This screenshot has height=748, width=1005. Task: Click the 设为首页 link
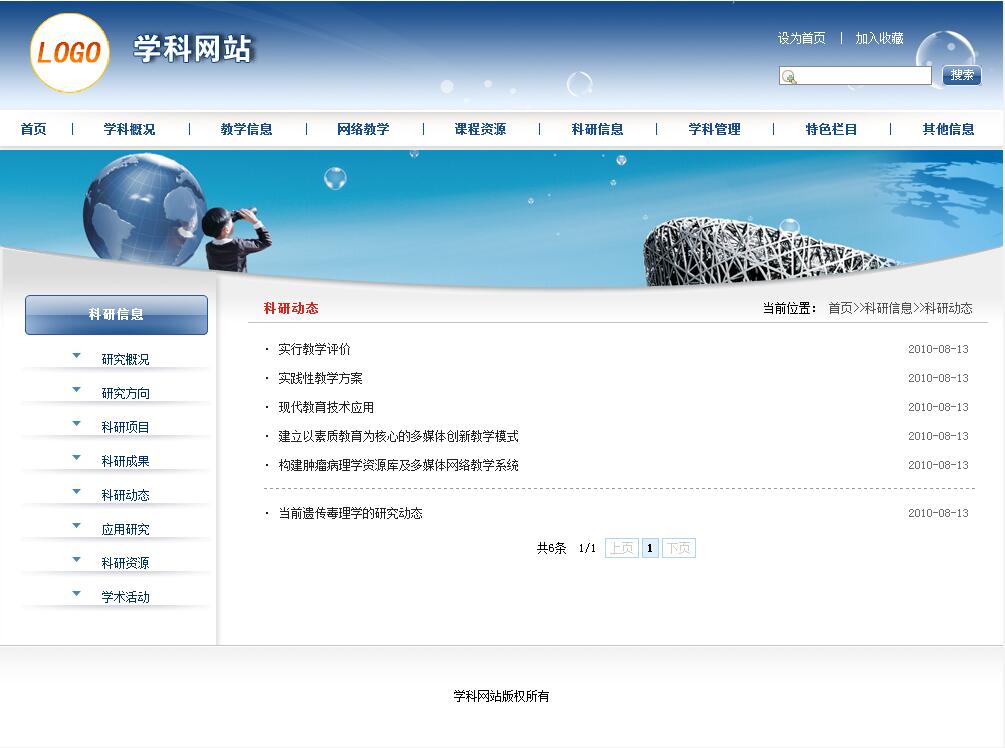[x=801, y=38]
